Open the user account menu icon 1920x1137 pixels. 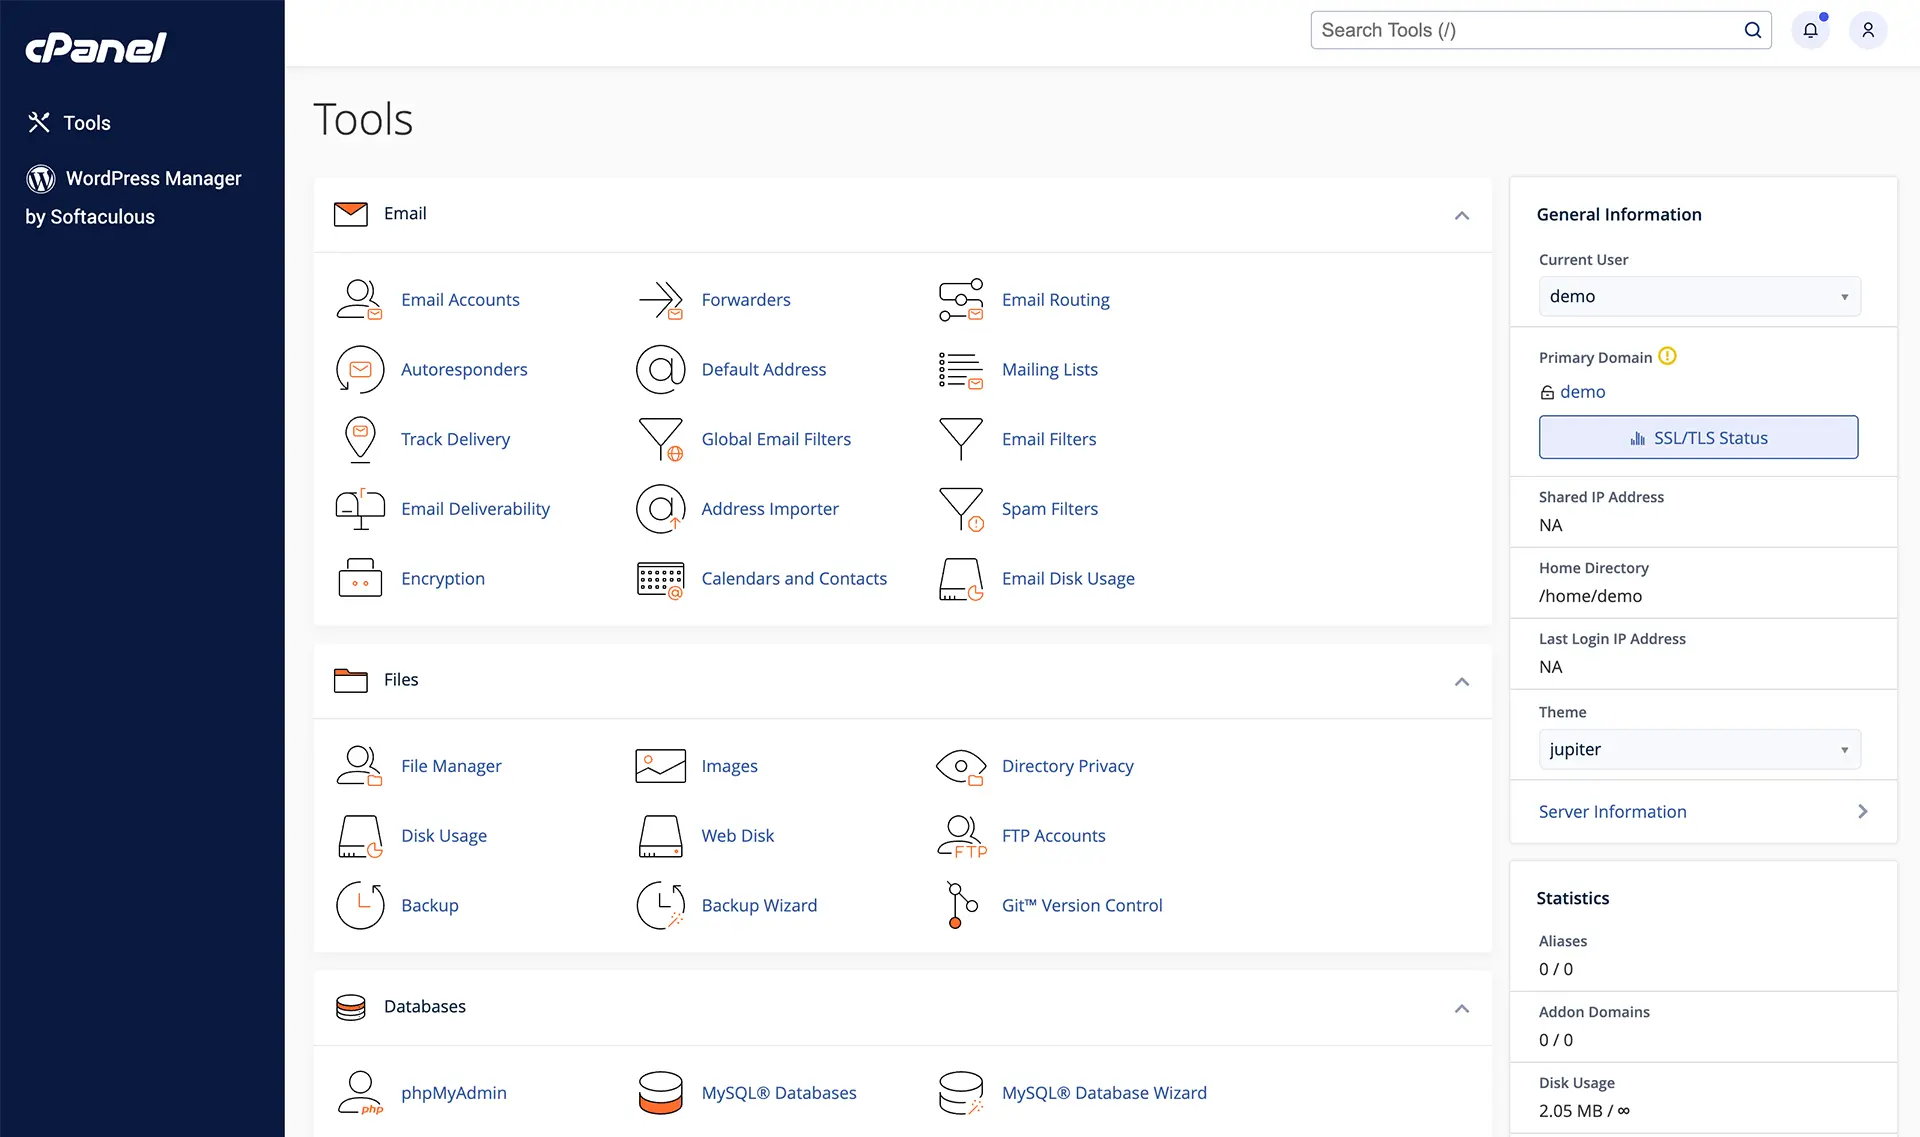click(1867, 30)
